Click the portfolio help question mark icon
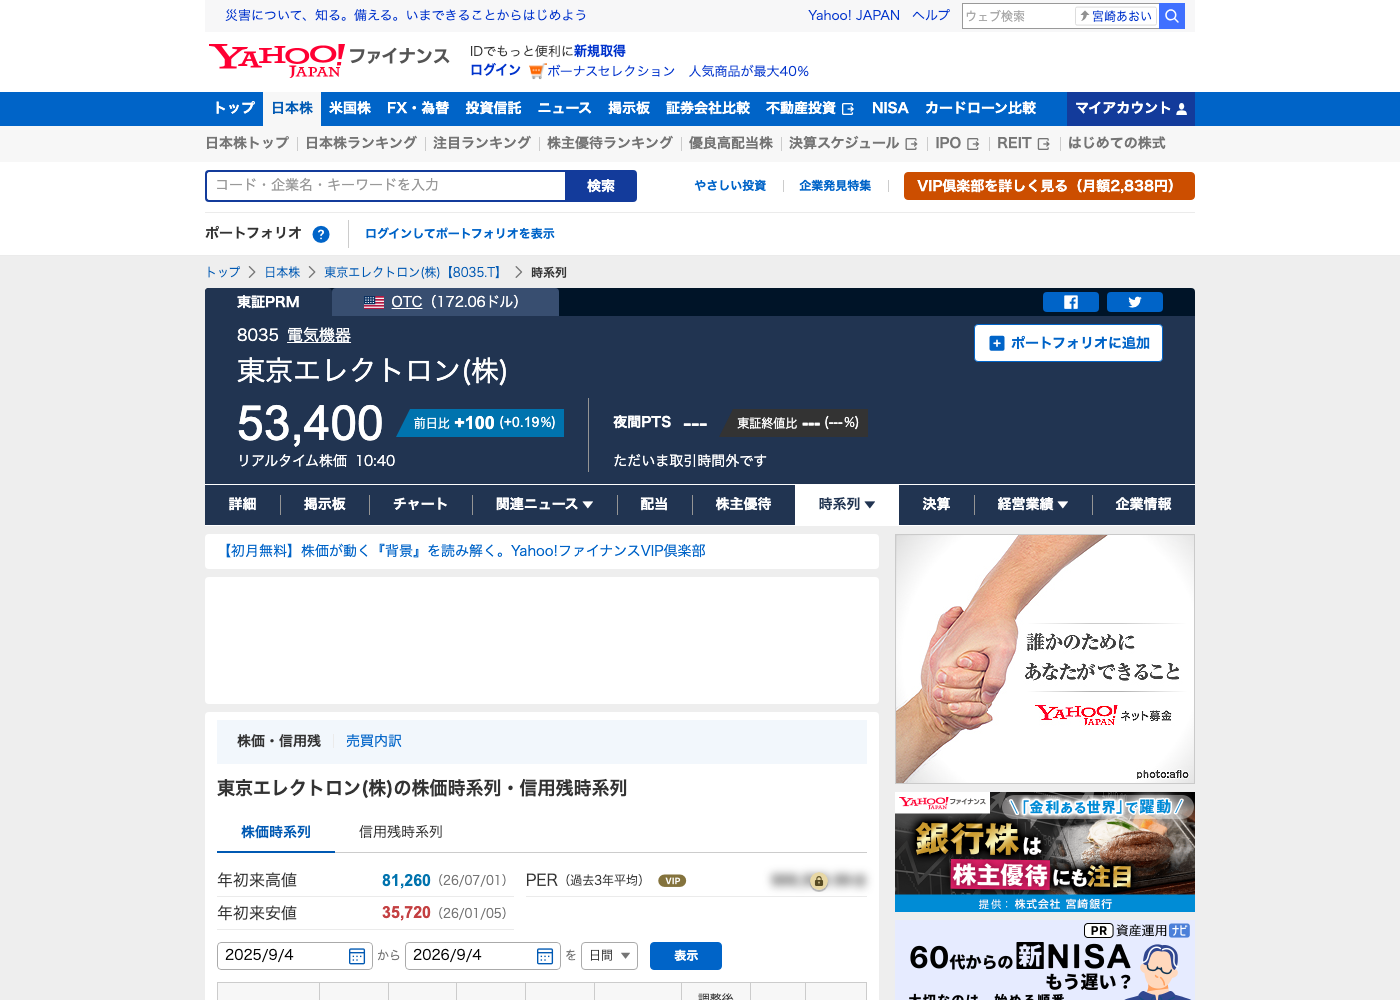 pos(321,234)
